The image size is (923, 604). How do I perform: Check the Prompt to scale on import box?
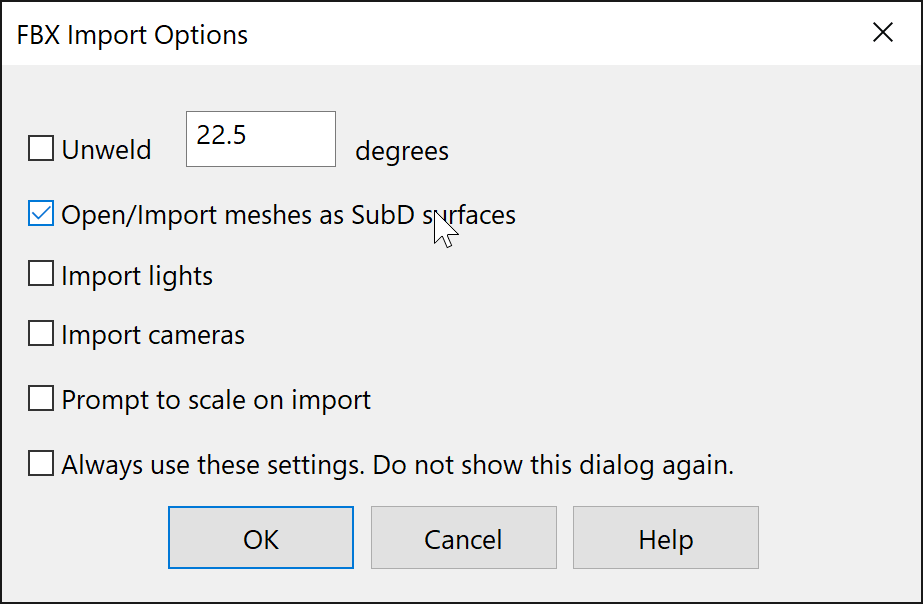click(41, 399)
